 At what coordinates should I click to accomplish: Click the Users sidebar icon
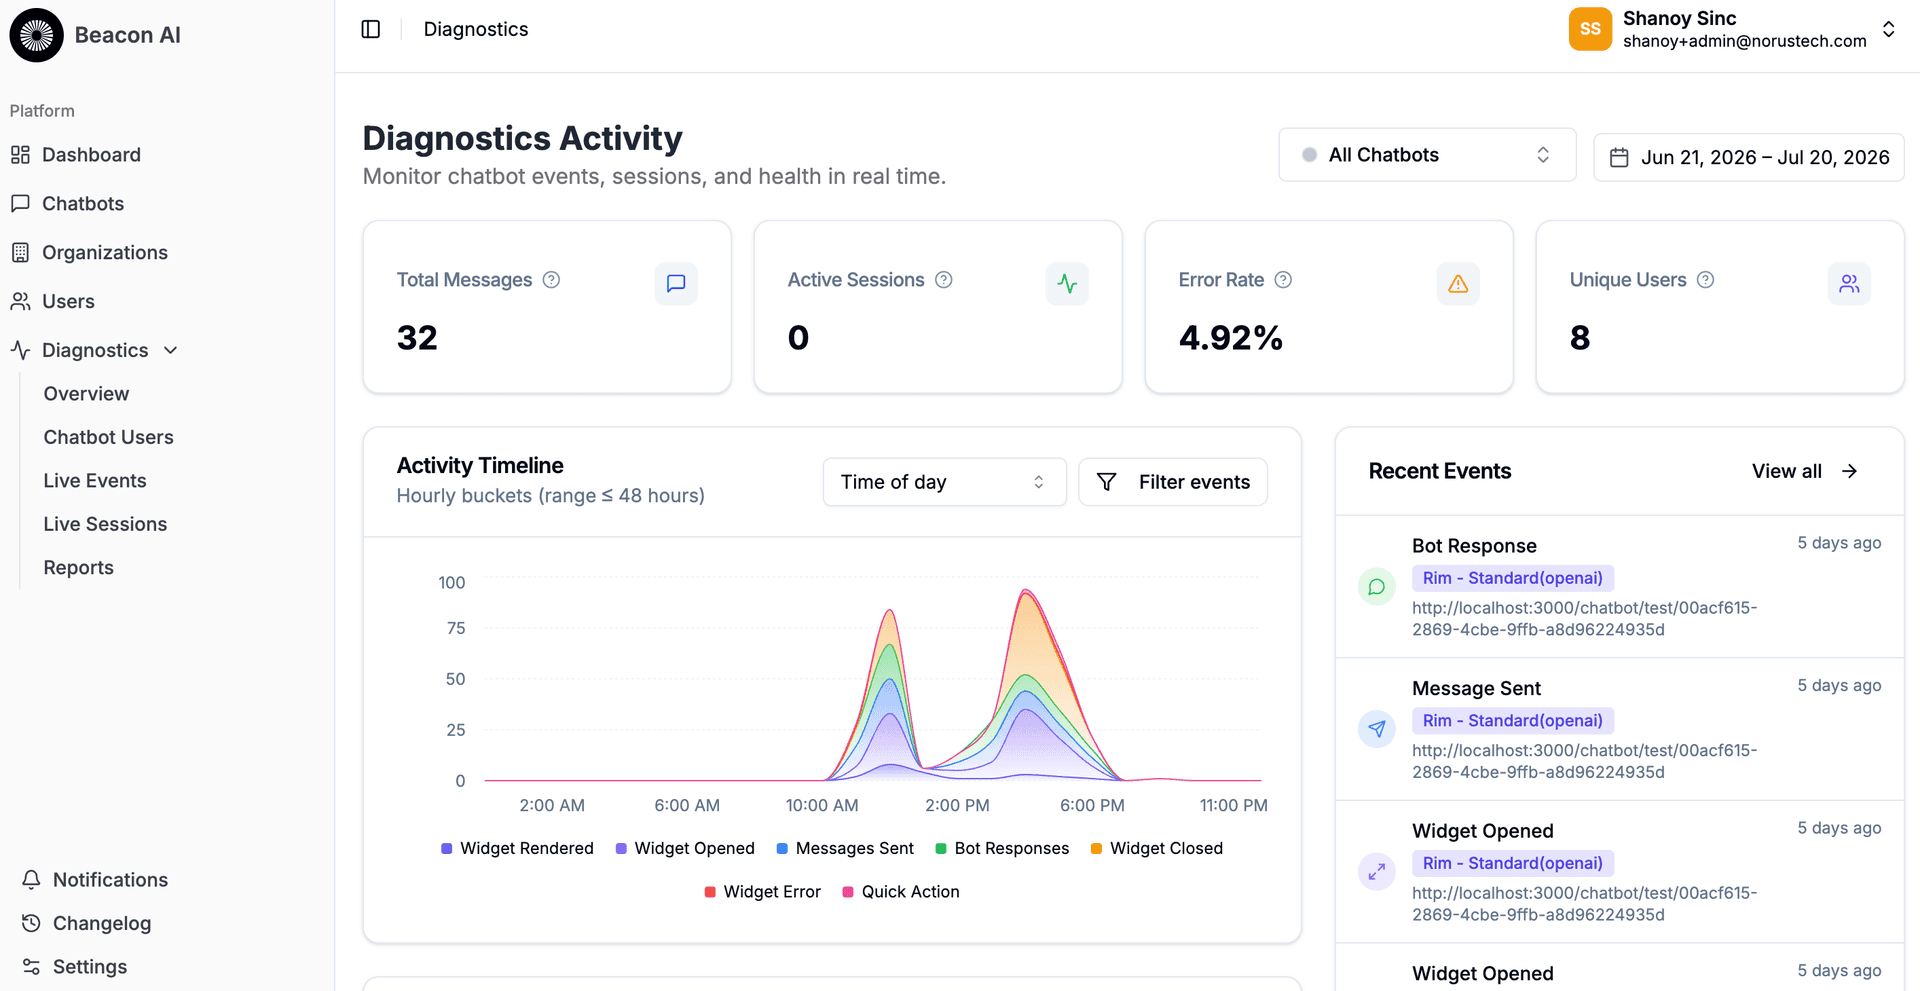click(x=20, y=302)
